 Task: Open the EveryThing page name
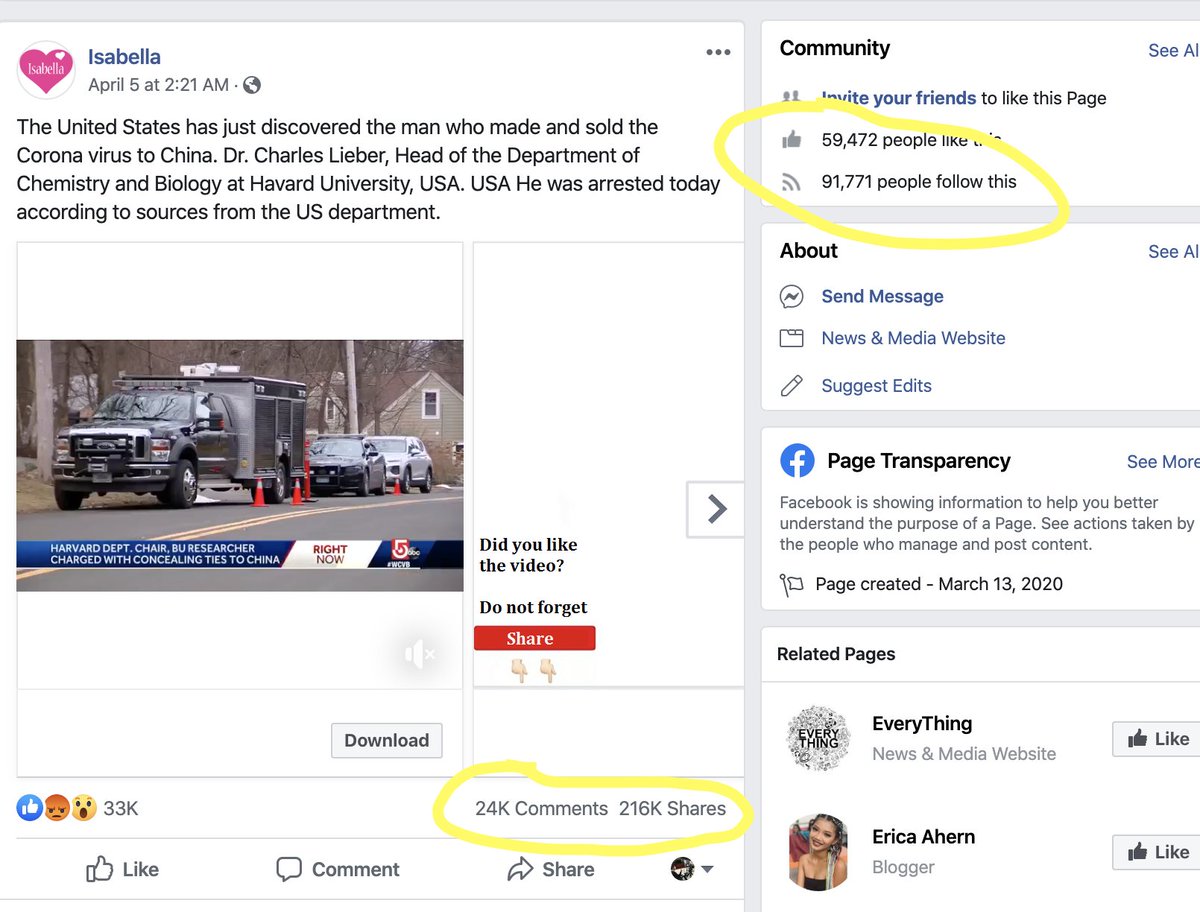click(922, 723)
